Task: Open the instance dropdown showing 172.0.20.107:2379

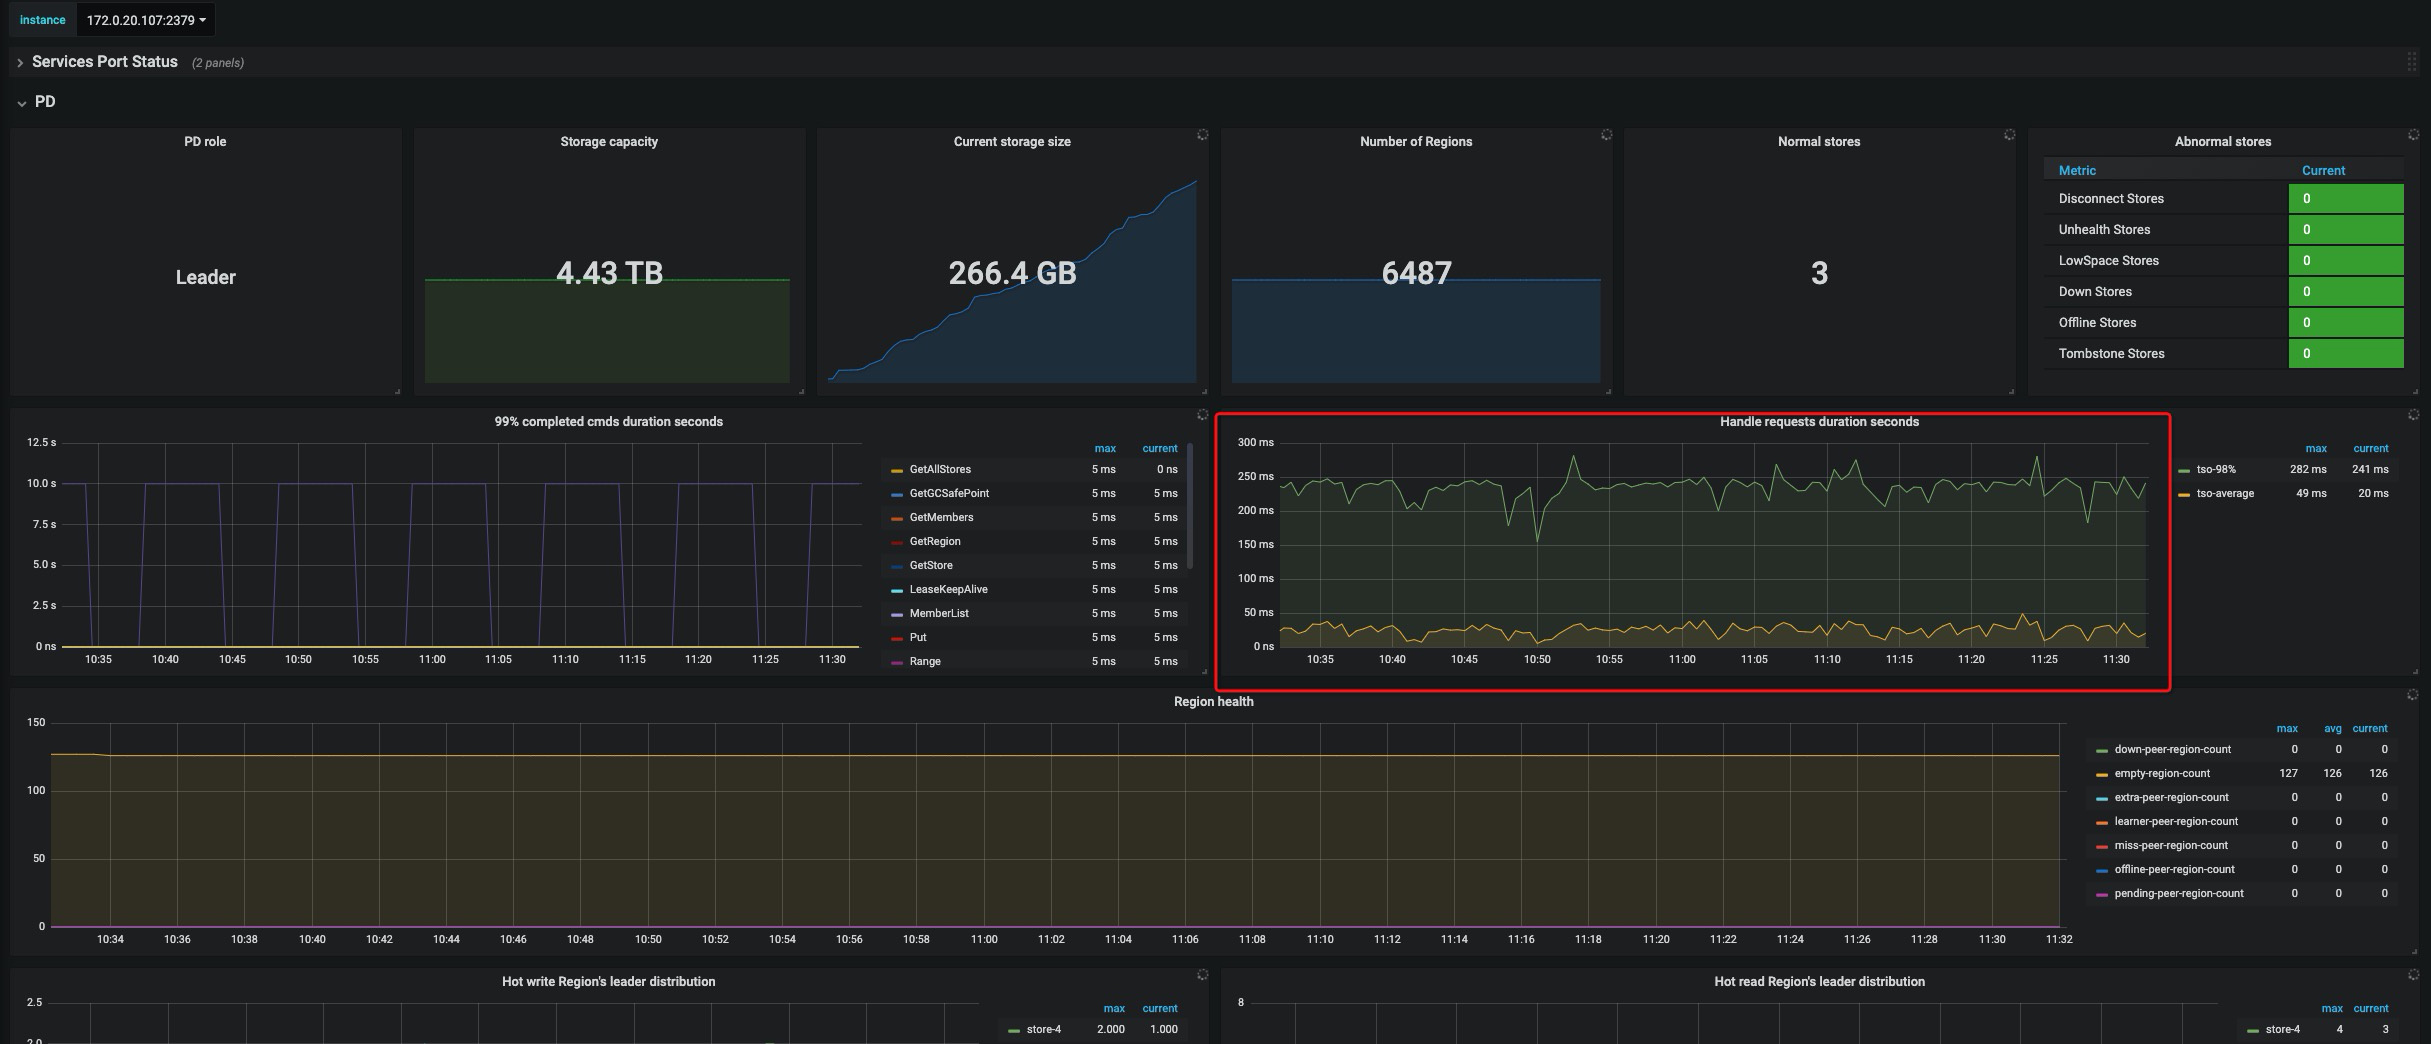Action: point(146,20)
